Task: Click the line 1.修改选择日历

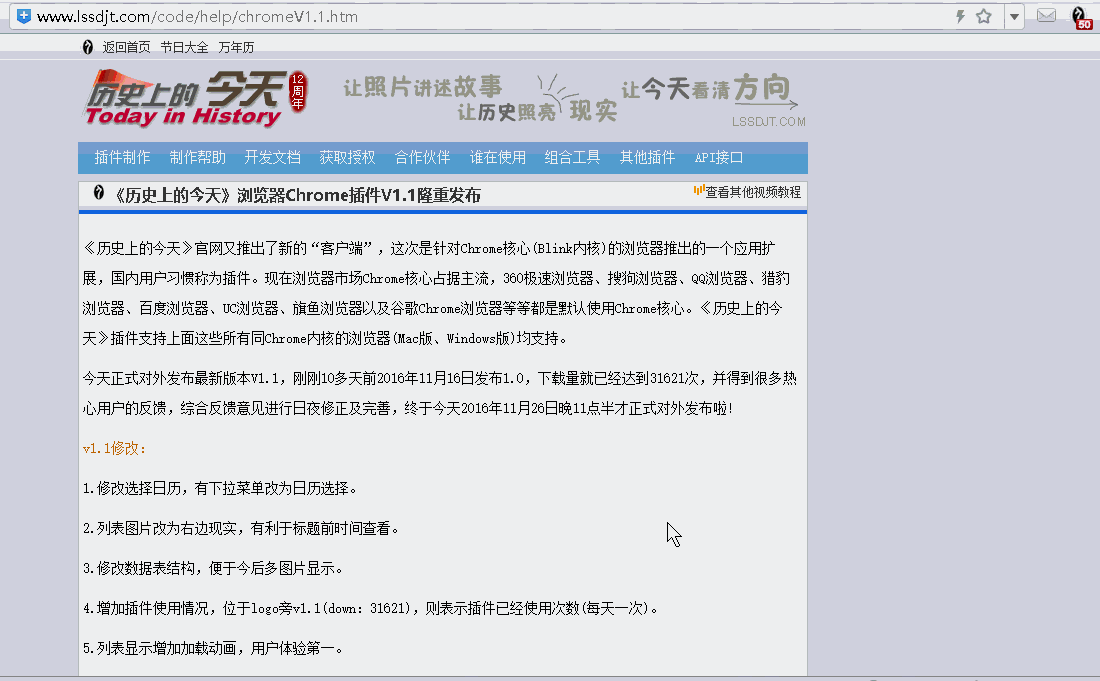Action: click(220, 488)
